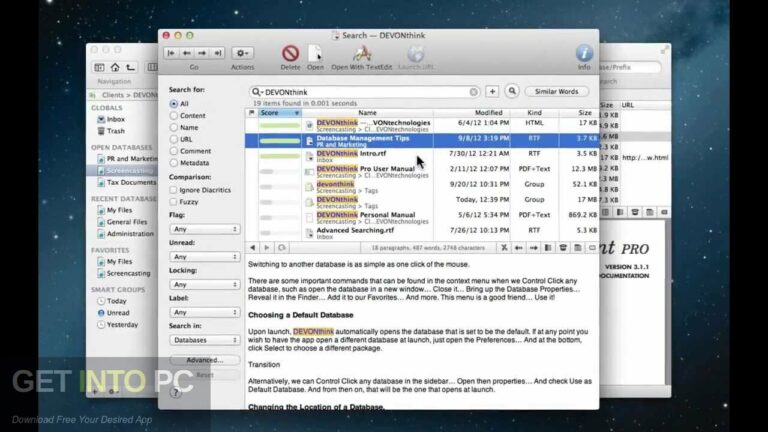Image resolution: width=768 pixels, height=432 pixels.
Task: Click inside the DEVONthink search text field
Action: 365,92
